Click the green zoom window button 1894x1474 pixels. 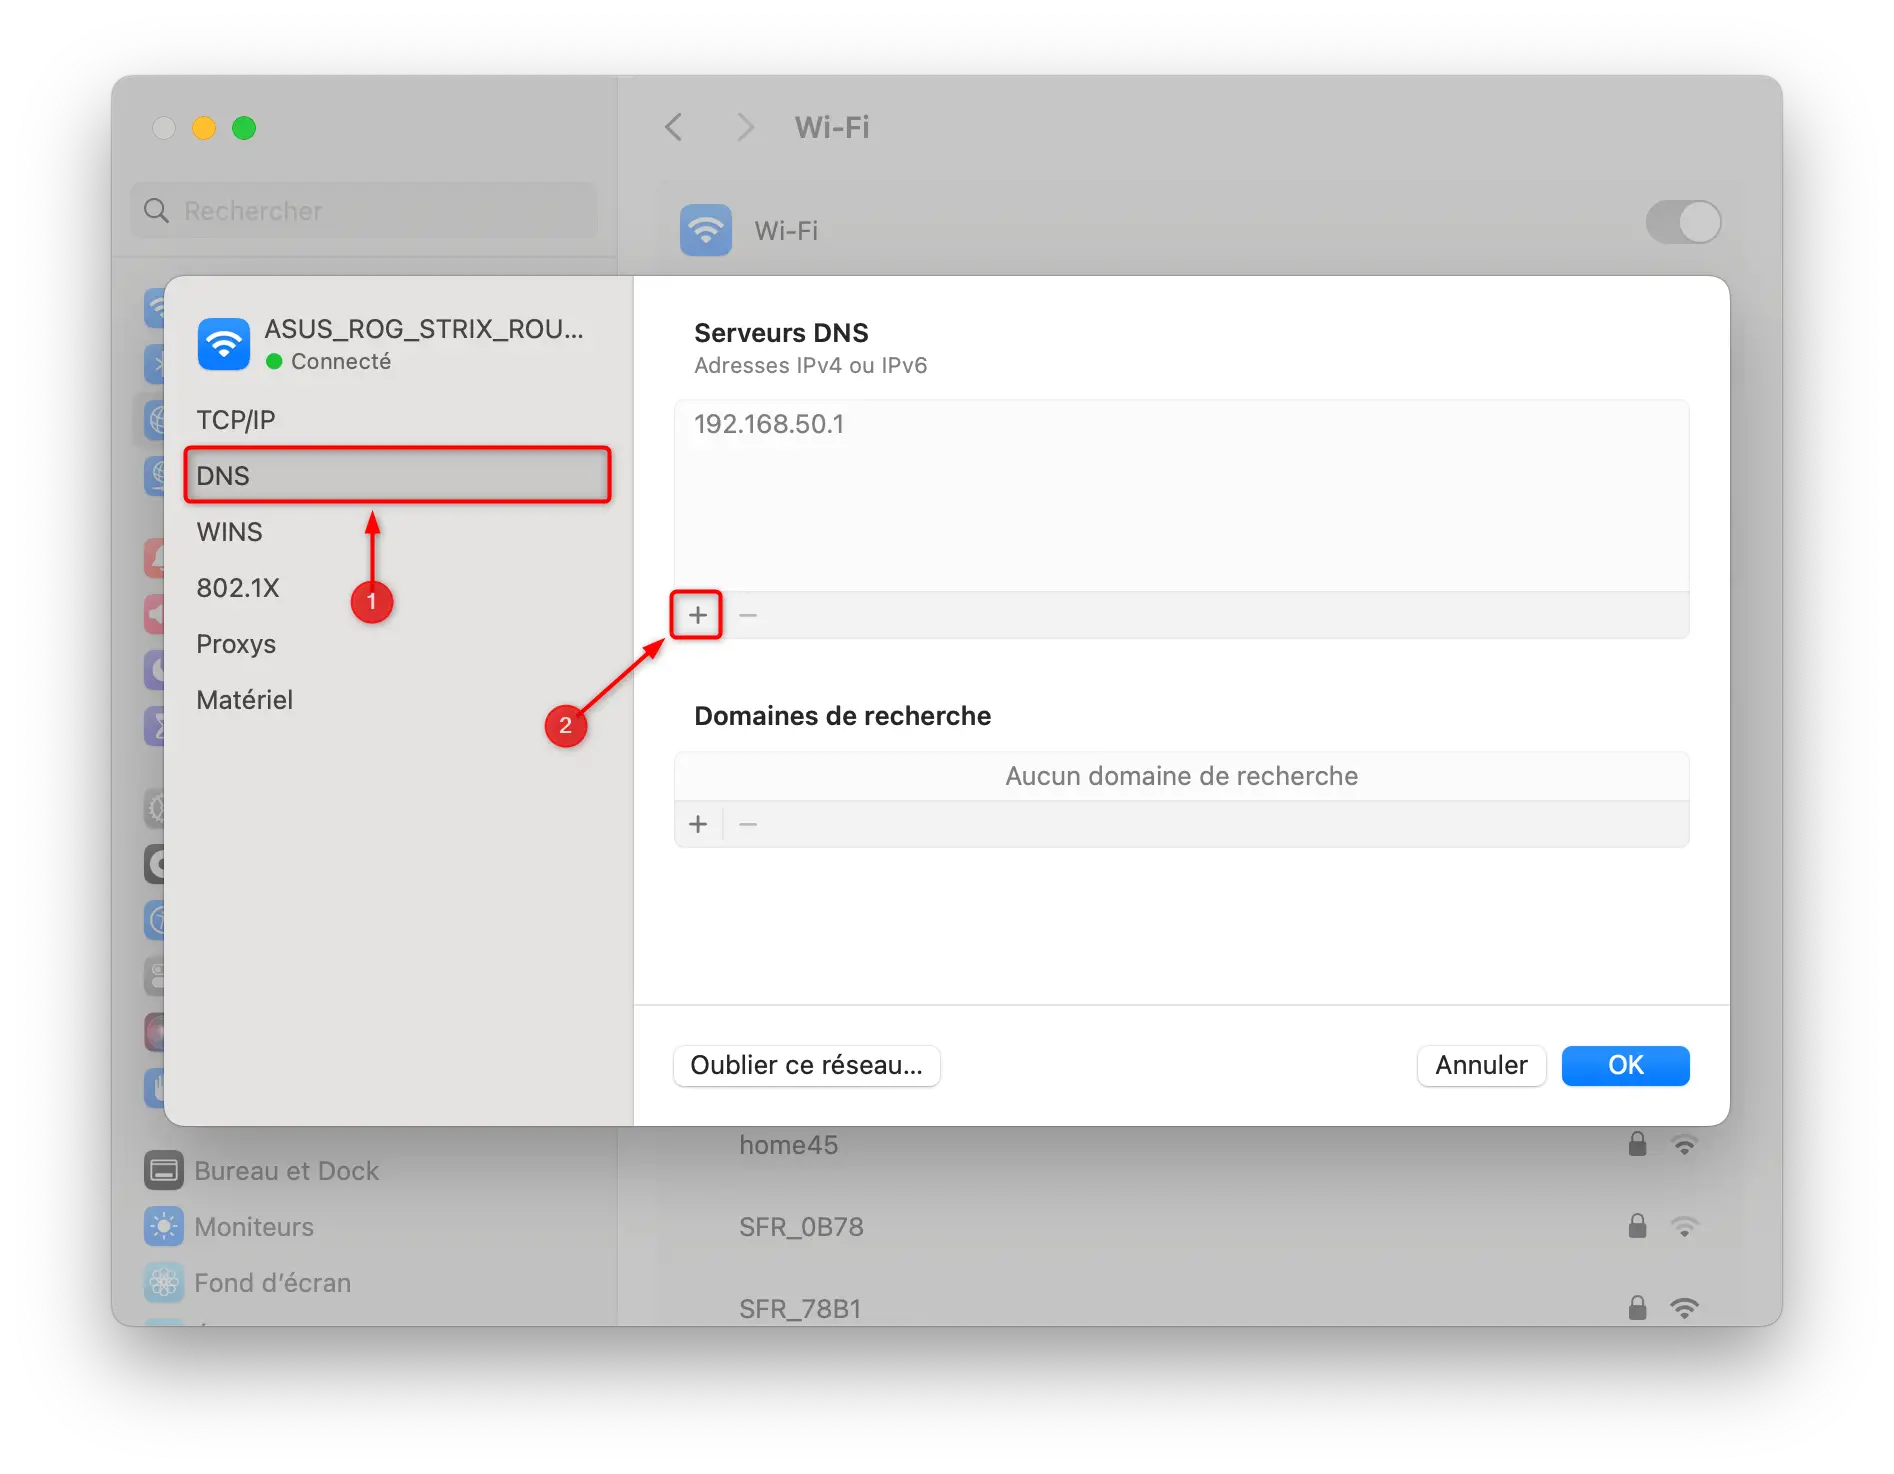[x=244, y=128]
